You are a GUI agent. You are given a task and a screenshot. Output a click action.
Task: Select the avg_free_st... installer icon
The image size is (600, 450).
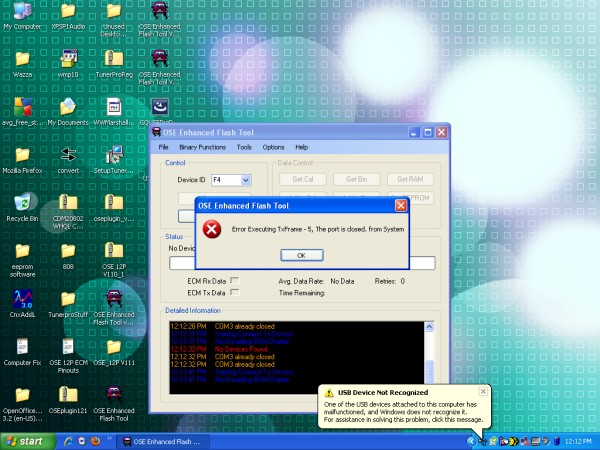click(22, 112)
